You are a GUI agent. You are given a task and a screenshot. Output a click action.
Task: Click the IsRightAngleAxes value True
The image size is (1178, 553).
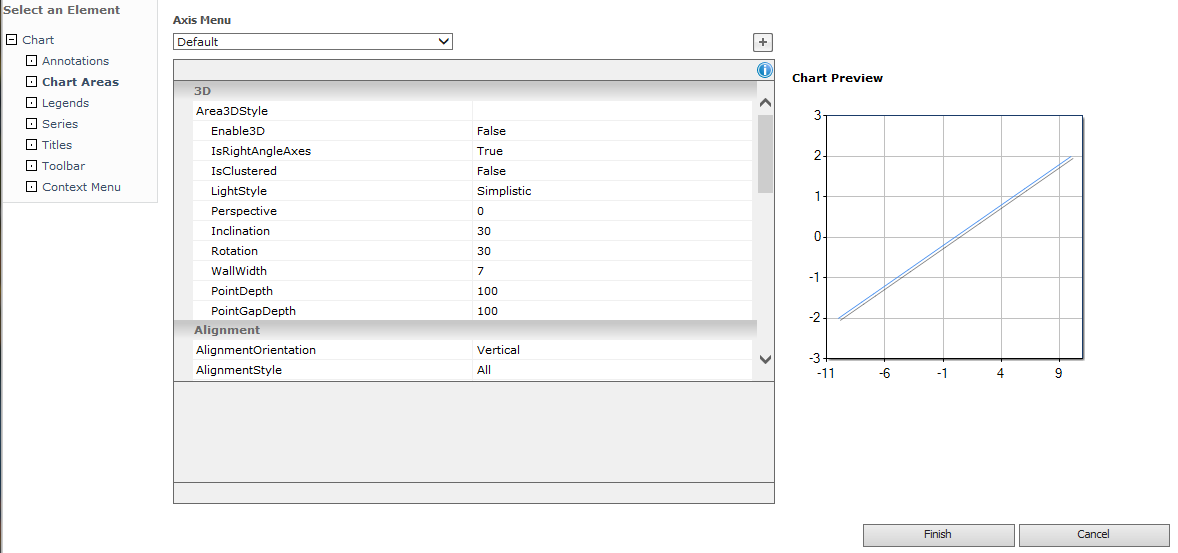tap(490, 151)
